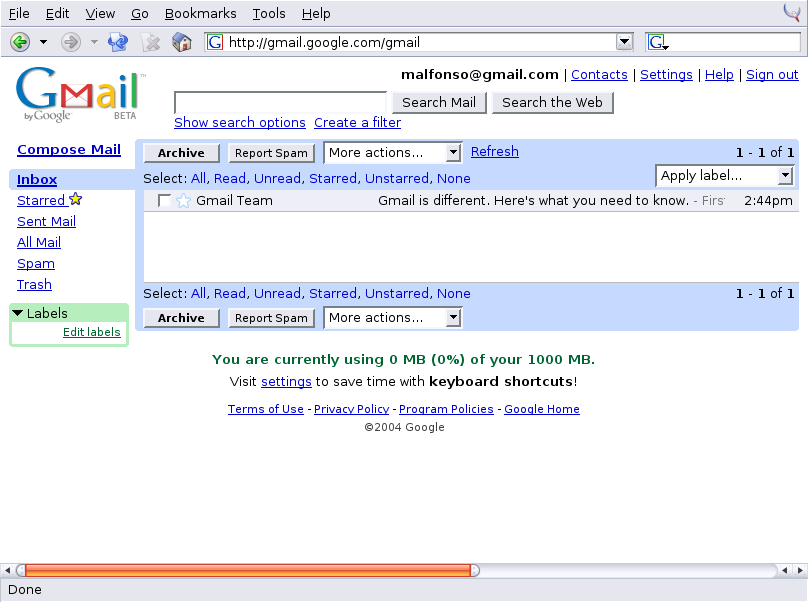This screenshot has width=808, height=602.
Task: Click the settings link about keyboard shortcuts
Action: tap(286, 382)
